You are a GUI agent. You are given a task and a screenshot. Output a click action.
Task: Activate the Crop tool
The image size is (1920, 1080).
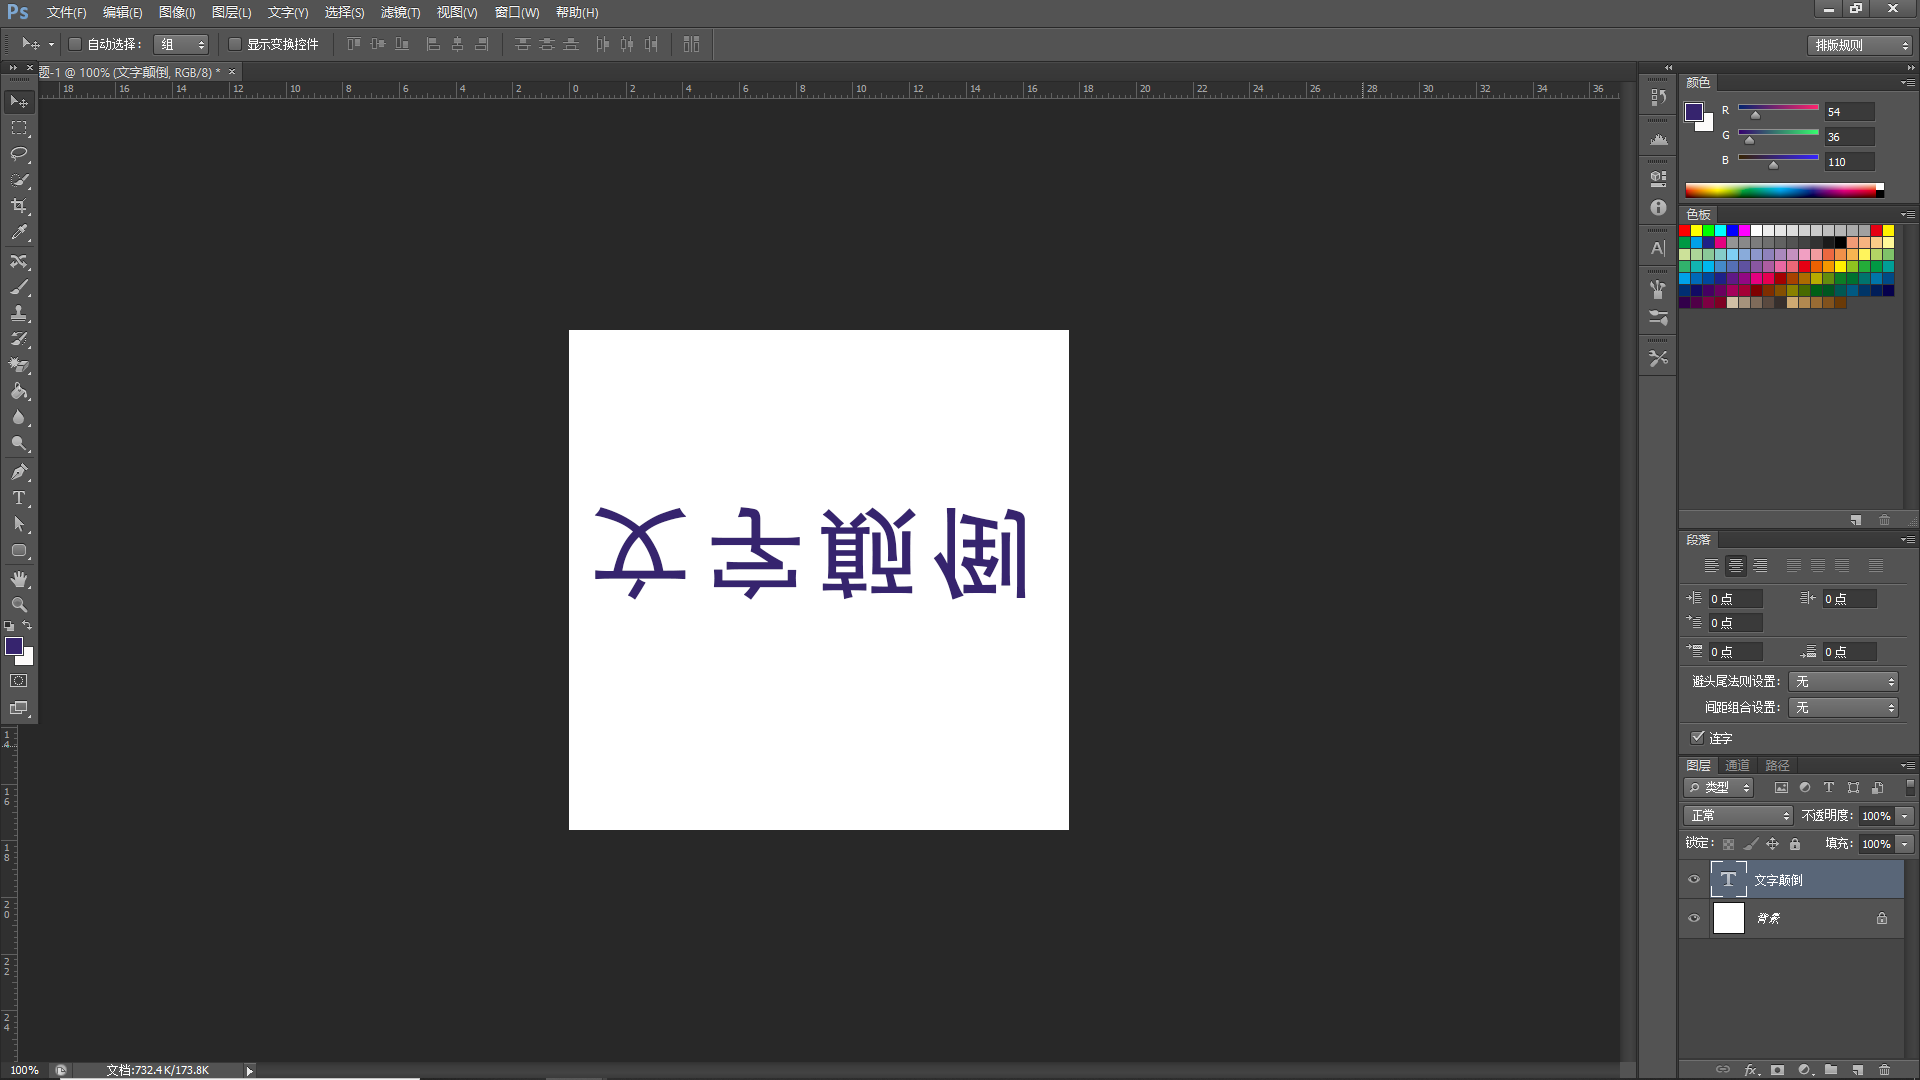click(x=18, y=205)
